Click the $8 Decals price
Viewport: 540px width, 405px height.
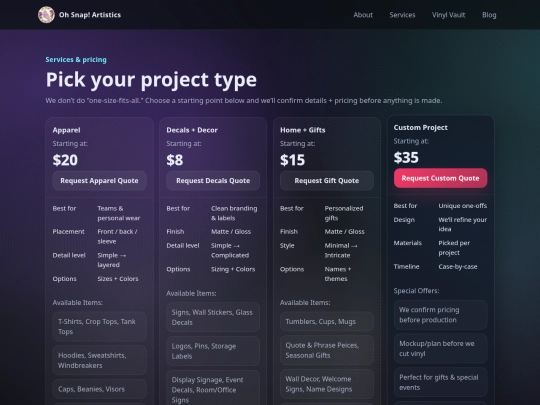[x=175, y=160]
